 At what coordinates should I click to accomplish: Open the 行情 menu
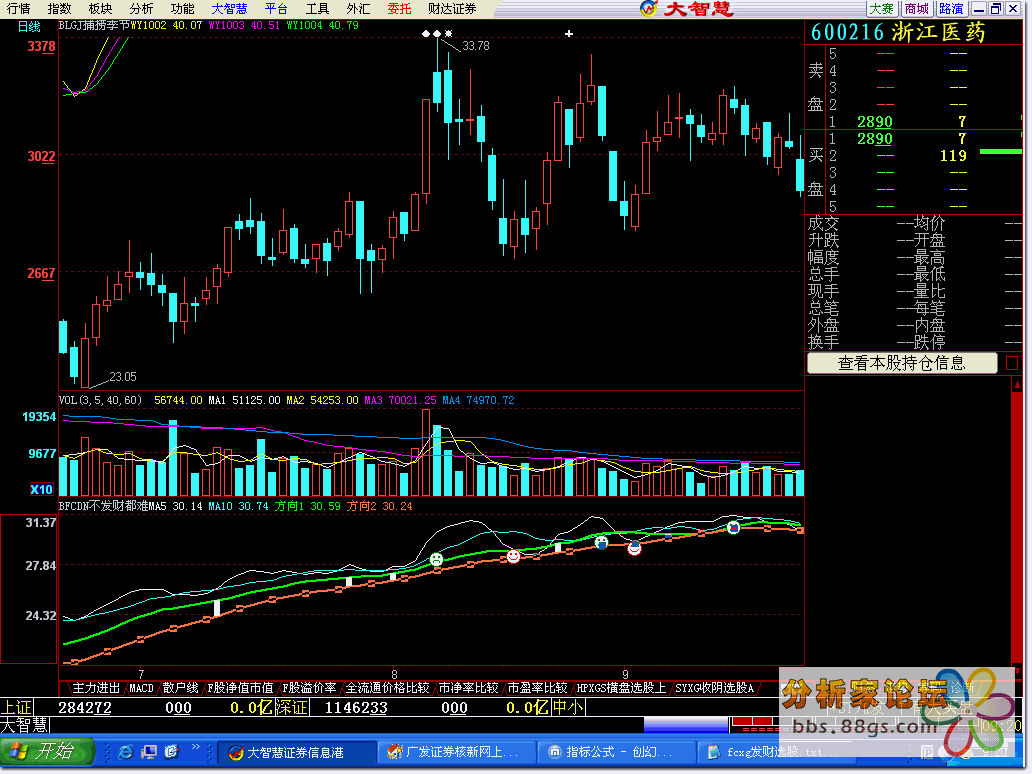coord(18,9)
